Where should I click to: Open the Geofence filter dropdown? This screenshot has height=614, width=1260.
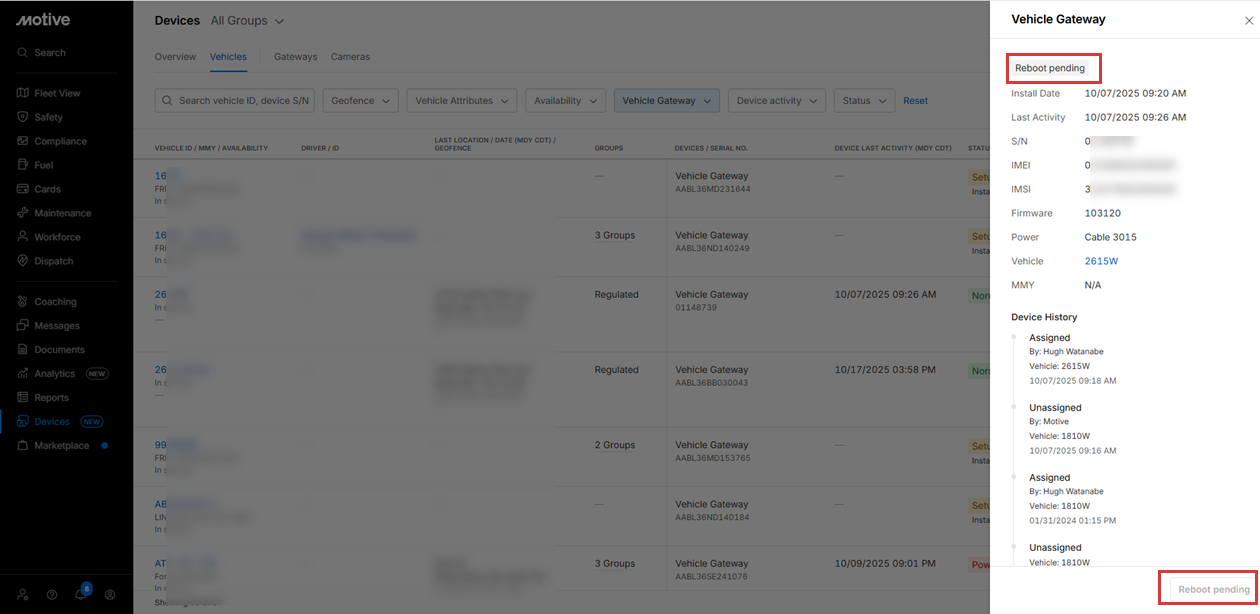[x=360, y=101]
